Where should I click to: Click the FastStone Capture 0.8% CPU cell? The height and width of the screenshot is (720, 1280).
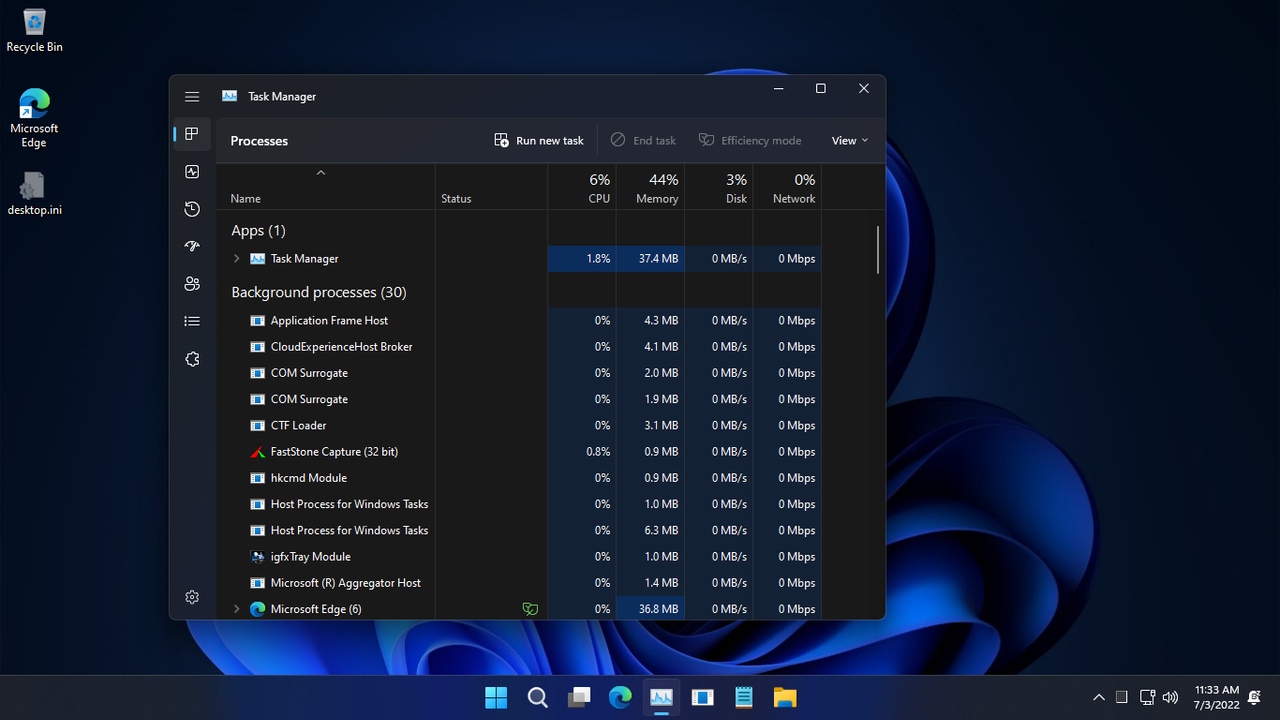coord(582,452)
